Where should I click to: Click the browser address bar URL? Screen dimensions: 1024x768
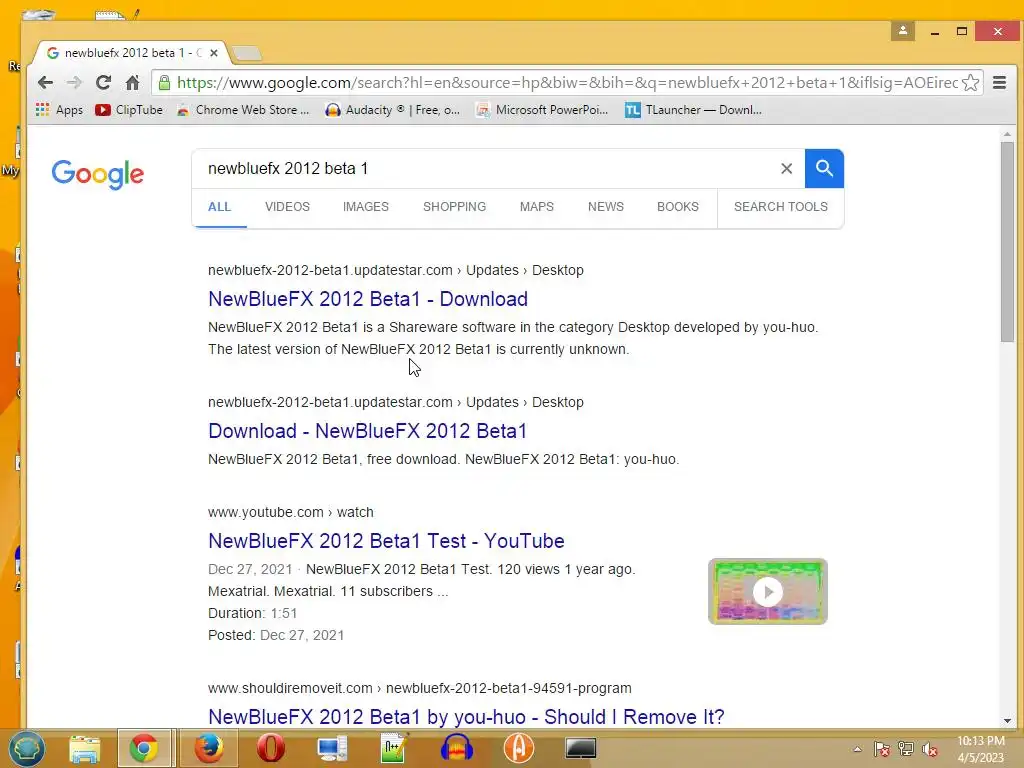[567, 82]
